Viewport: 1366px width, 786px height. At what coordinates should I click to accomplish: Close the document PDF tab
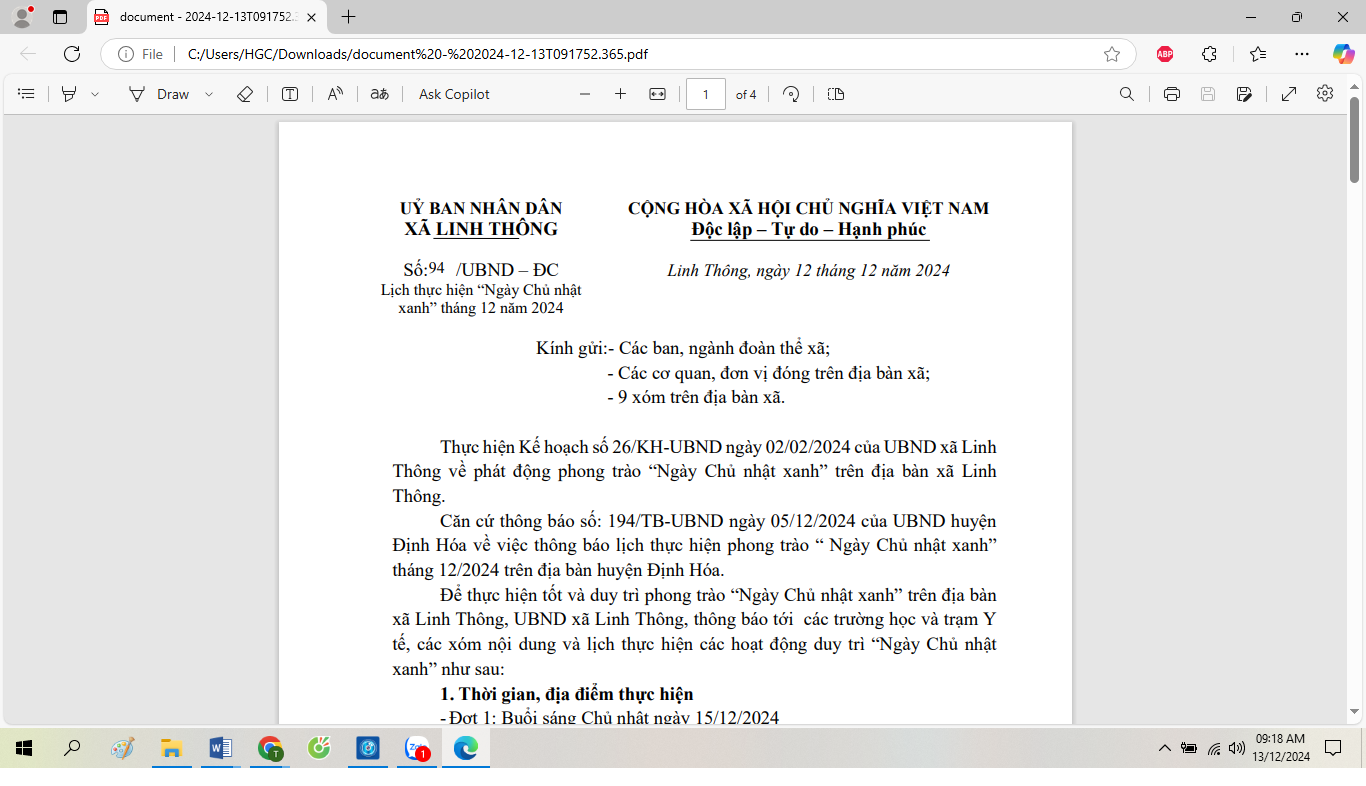311,17
